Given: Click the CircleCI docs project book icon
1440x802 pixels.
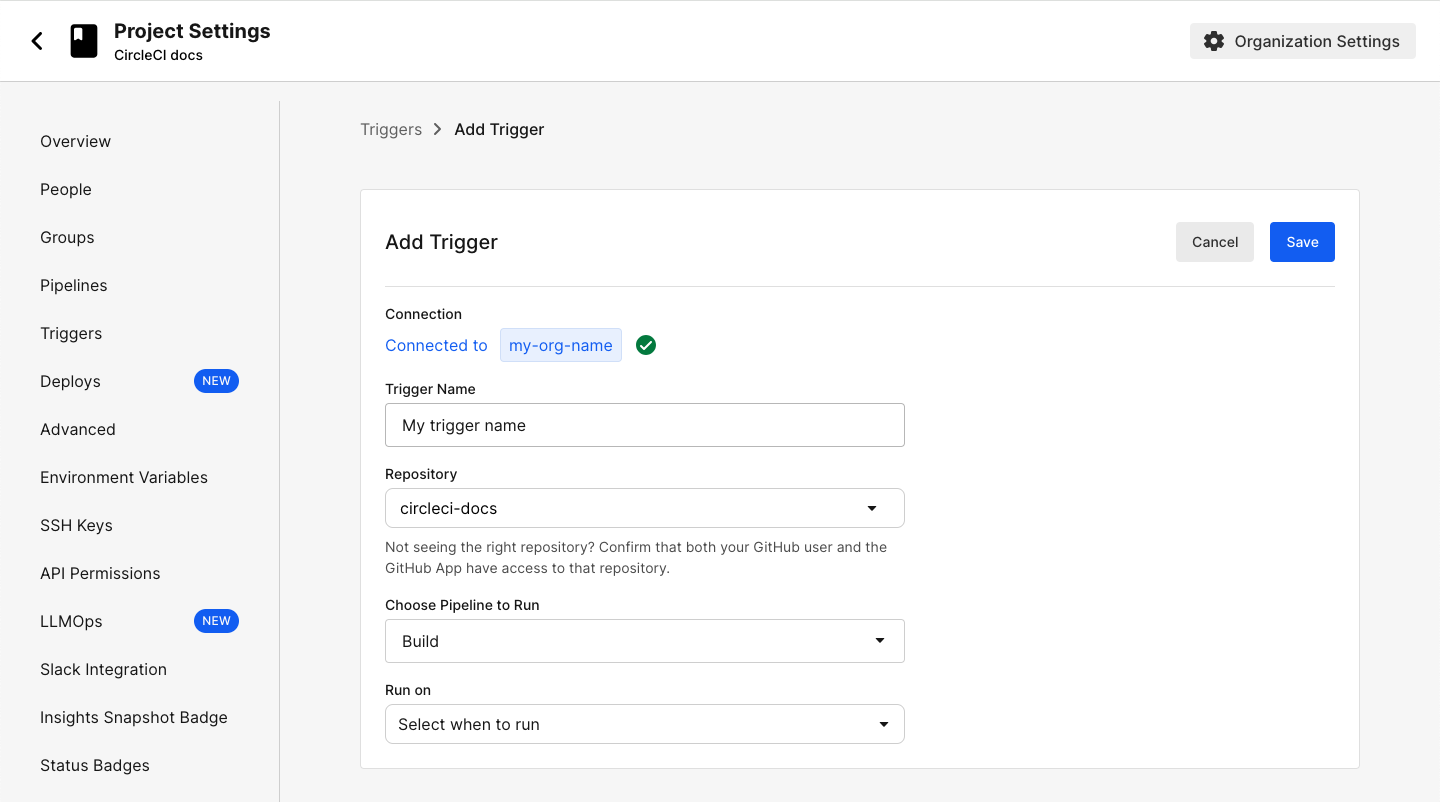Looking at the screenshot, I should [84, 41].
